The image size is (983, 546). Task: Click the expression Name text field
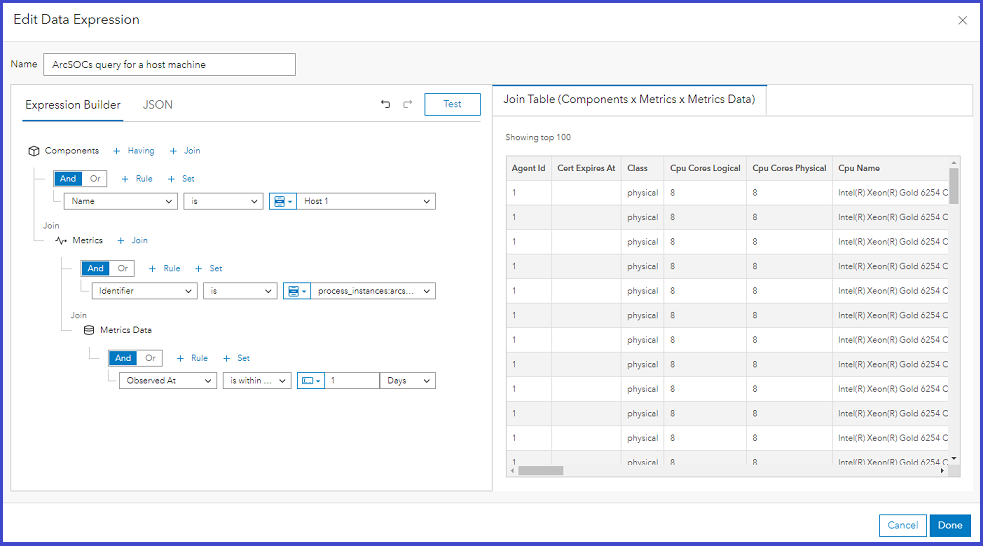tap(170, 65)
